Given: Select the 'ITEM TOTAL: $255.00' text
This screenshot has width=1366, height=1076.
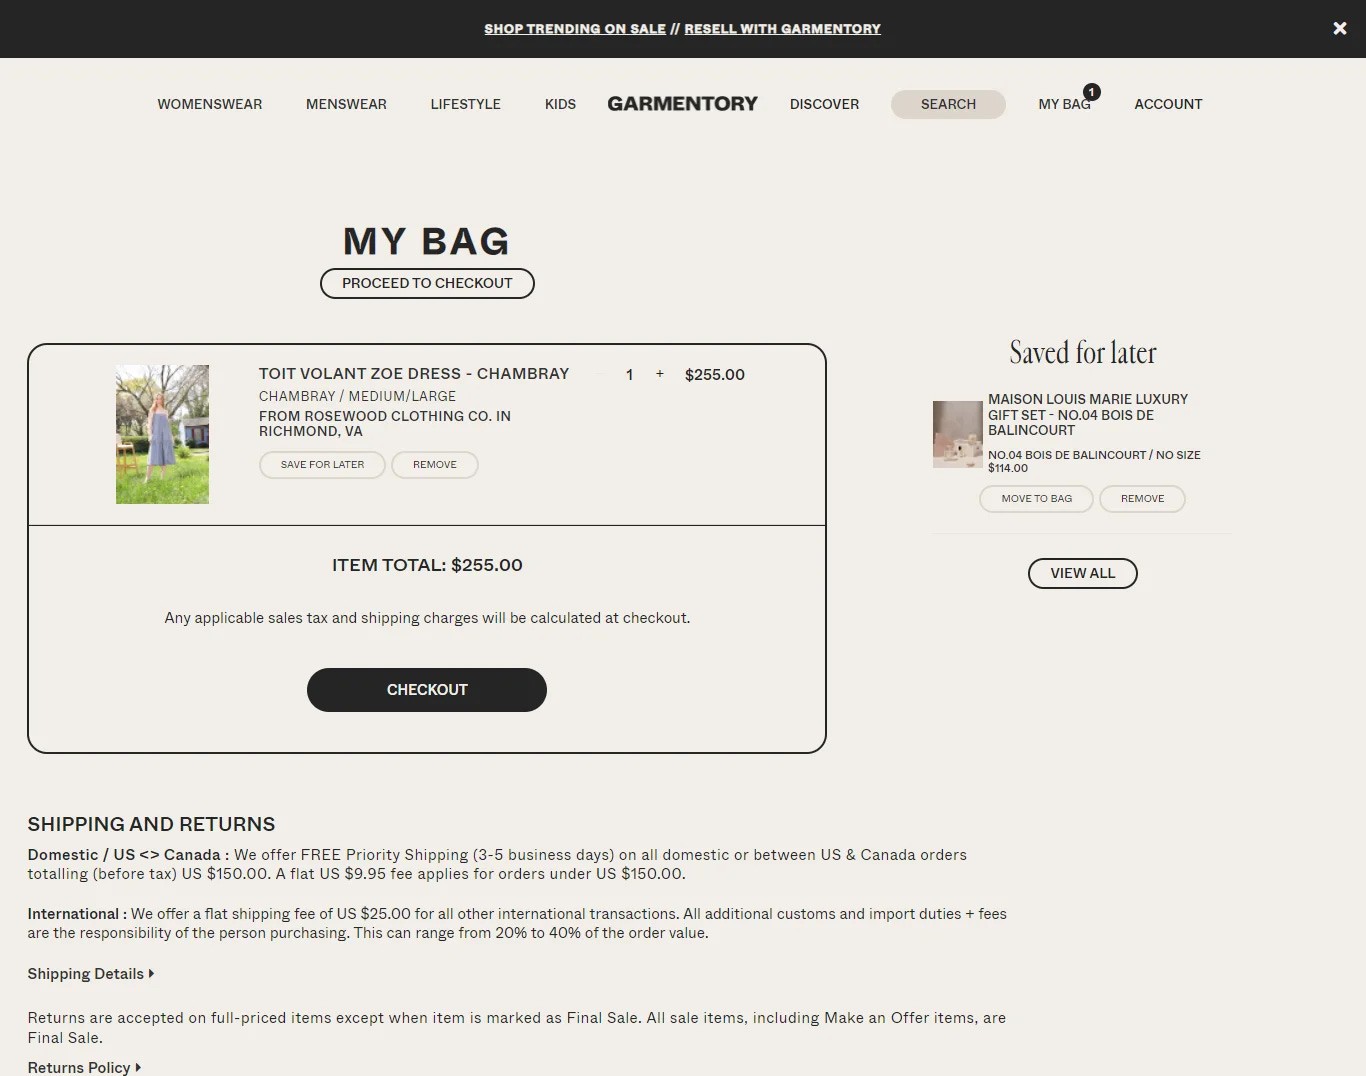Looking at the screenshot, I should click(x=427, y=565).
